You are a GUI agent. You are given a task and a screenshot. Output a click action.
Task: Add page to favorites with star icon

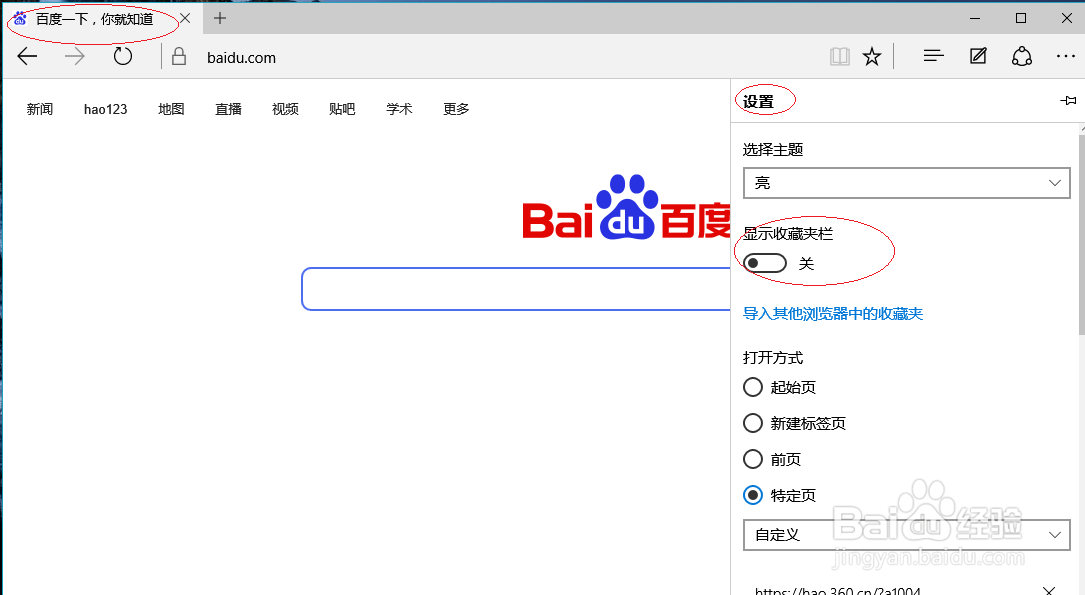click(872, 56)
